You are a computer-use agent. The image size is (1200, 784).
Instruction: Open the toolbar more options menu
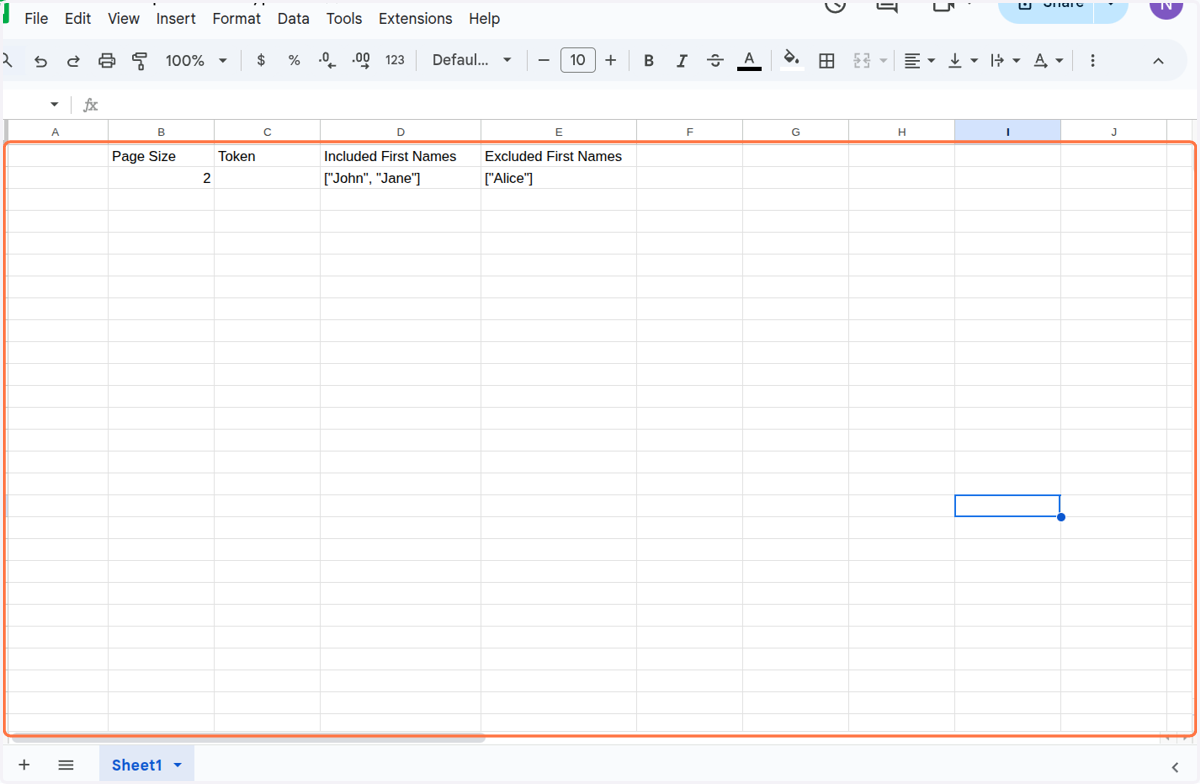pos(1092,61)
